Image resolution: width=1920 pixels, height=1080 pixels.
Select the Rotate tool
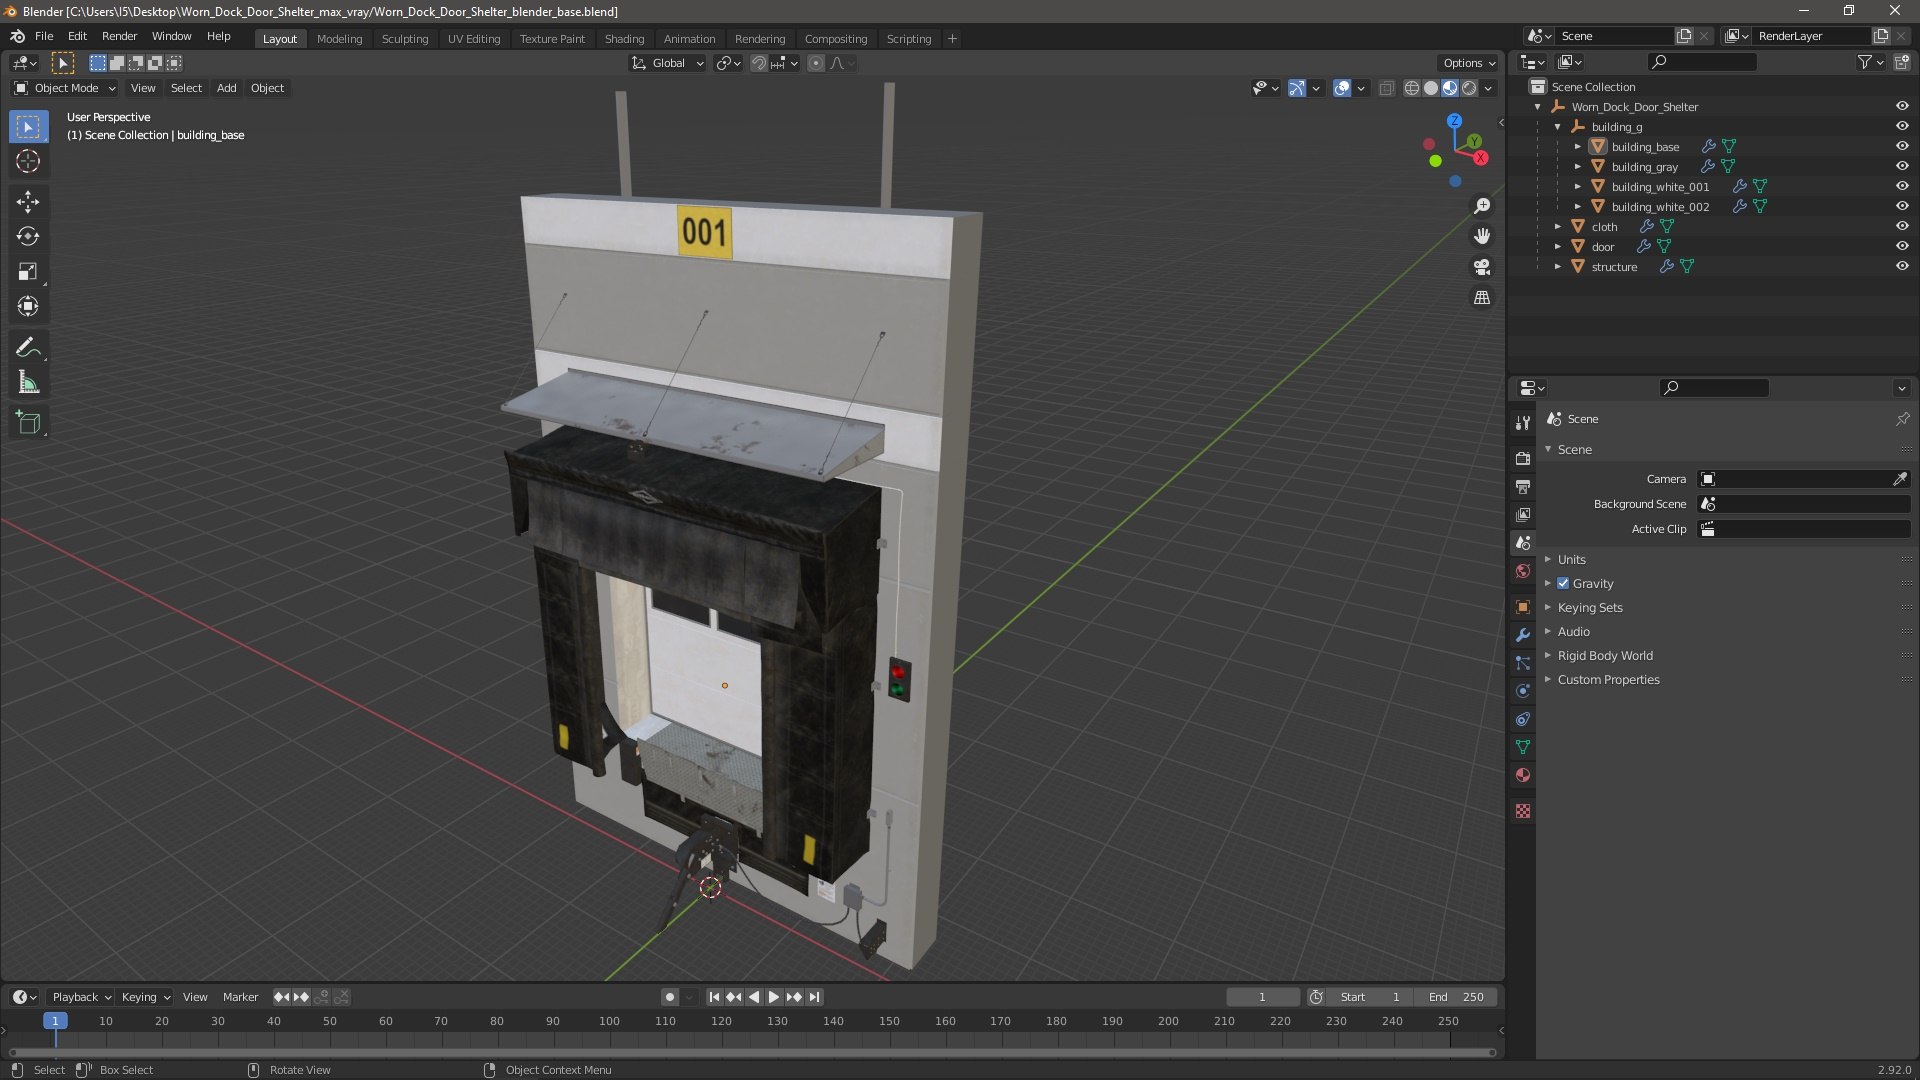coord(28,237)
